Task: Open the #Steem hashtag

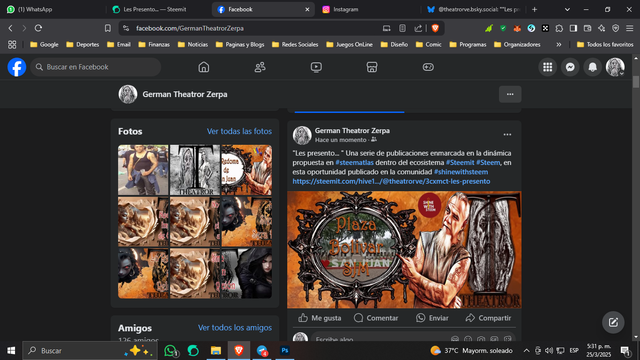Action: pyautogui.click(x=488, y=162)
